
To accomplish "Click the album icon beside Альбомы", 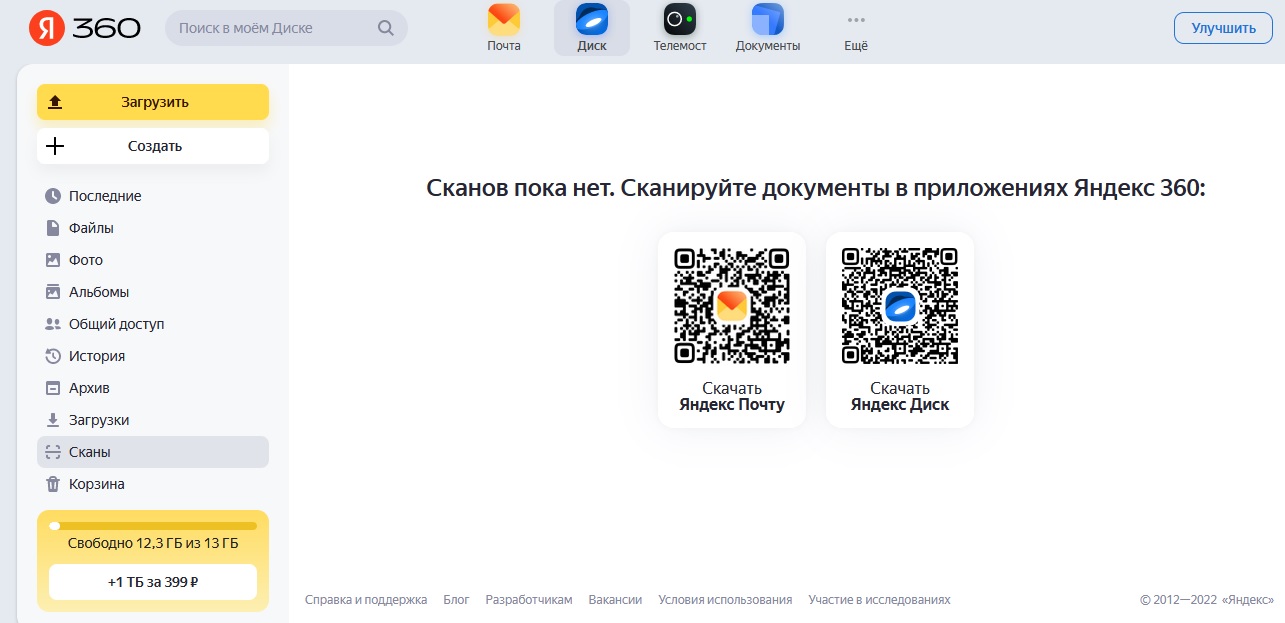I will click(x=53, y=292).
